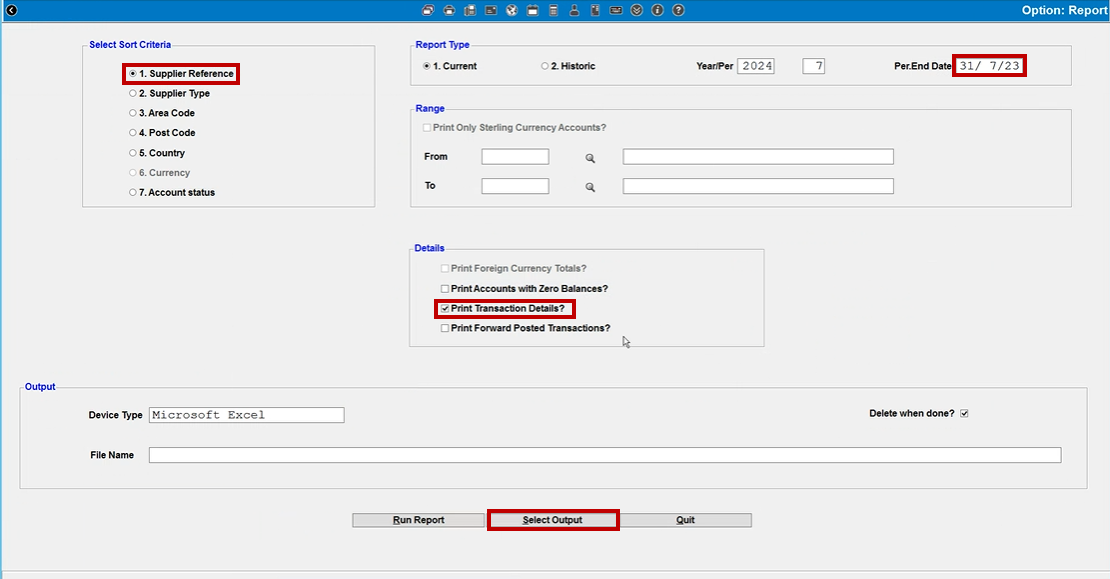Screen dimensions: 1110x579
Task: Select Post Code sort option
Action: pos(162,133)
